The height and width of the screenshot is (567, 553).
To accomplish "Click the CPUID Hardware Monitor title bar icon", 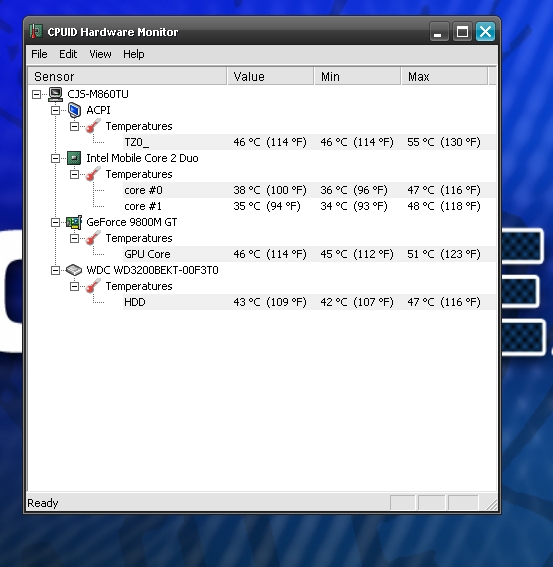I will tap(36, 31).
